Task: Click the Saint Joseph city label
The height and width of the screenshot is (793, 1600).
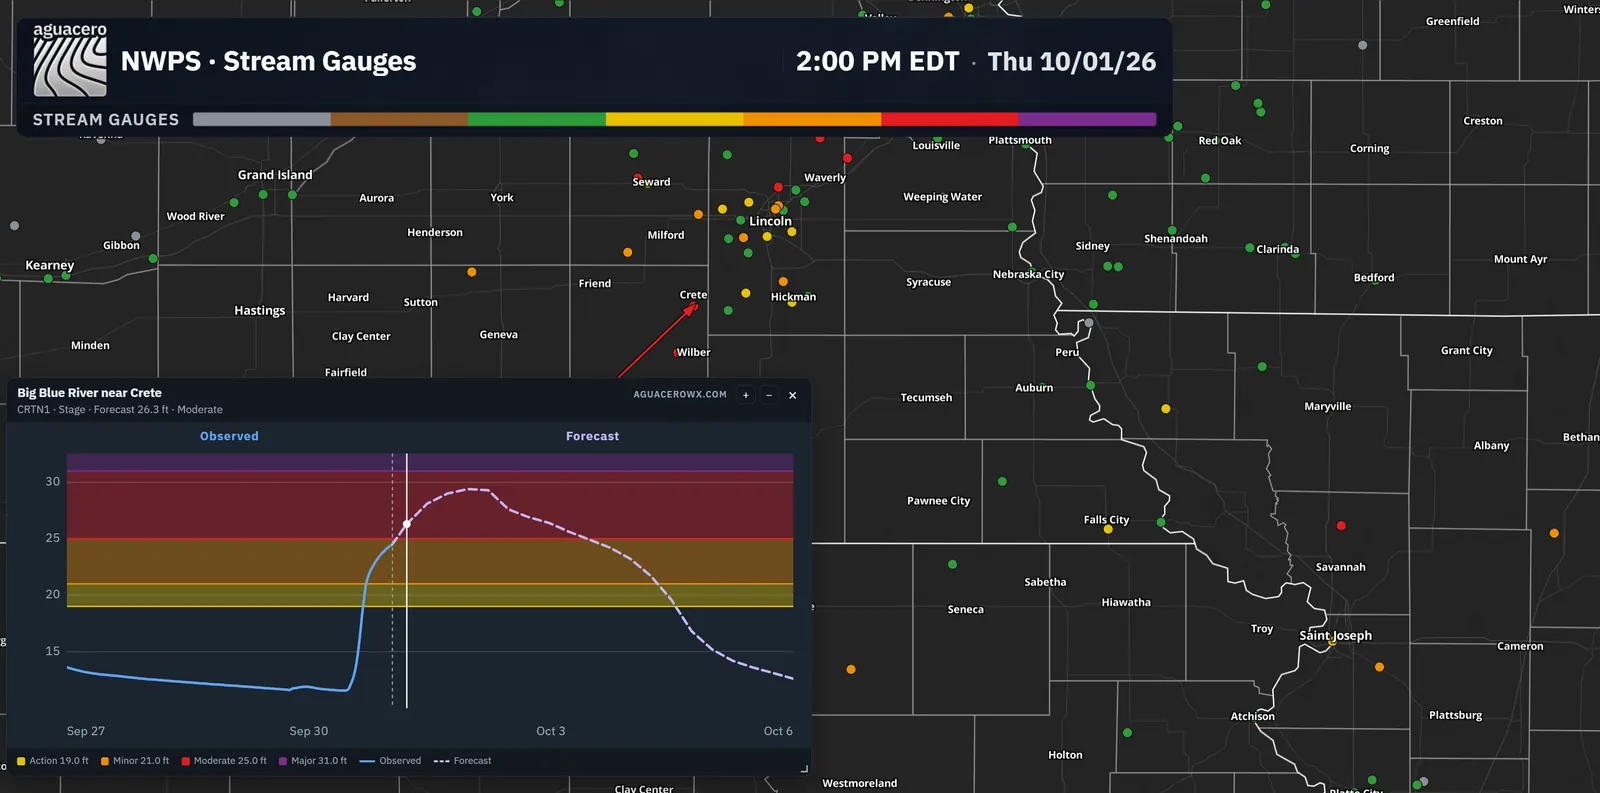Action: click(x=1335, y=636)
